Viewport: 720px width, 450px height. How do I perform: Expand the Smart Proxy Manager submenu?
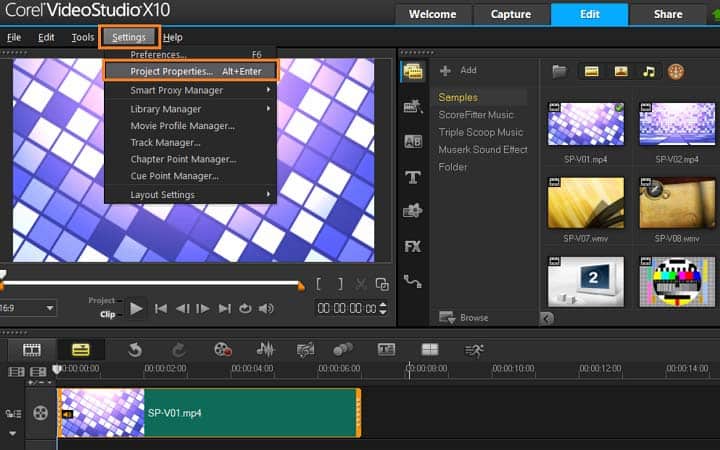(x=190, y=90)
